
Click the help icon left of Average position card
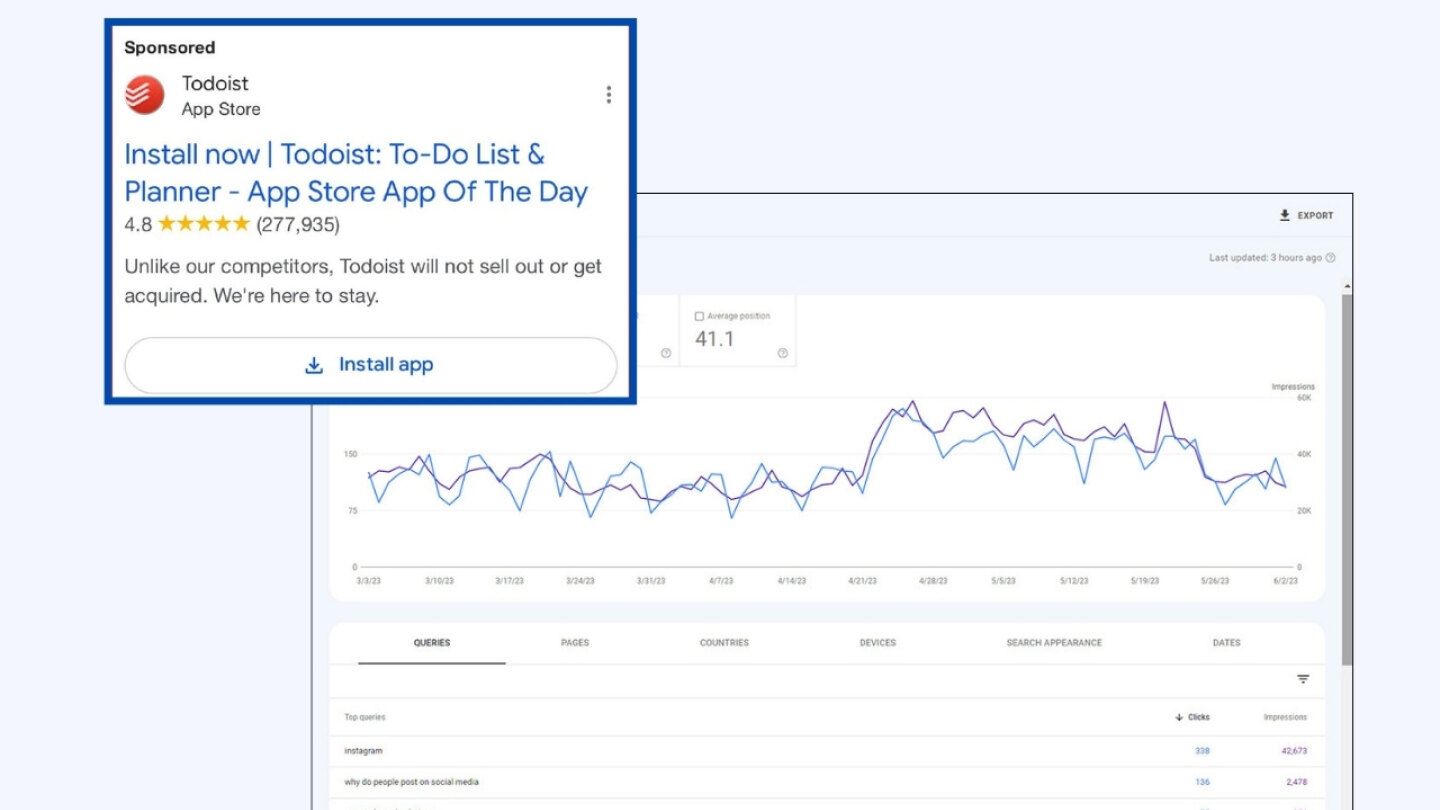click(665, 353)
